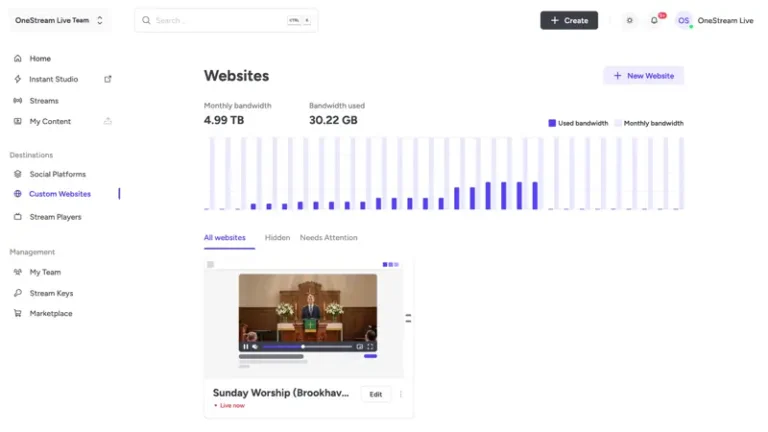Viewport: 768px width, 432px height.
Task: Open My Team in the sidebar
Action: click(x=45, y=272)
